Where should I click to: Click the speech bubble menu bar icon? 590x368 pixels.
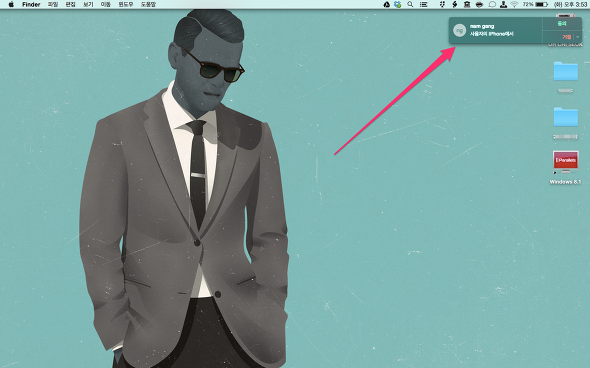(492, 5)
